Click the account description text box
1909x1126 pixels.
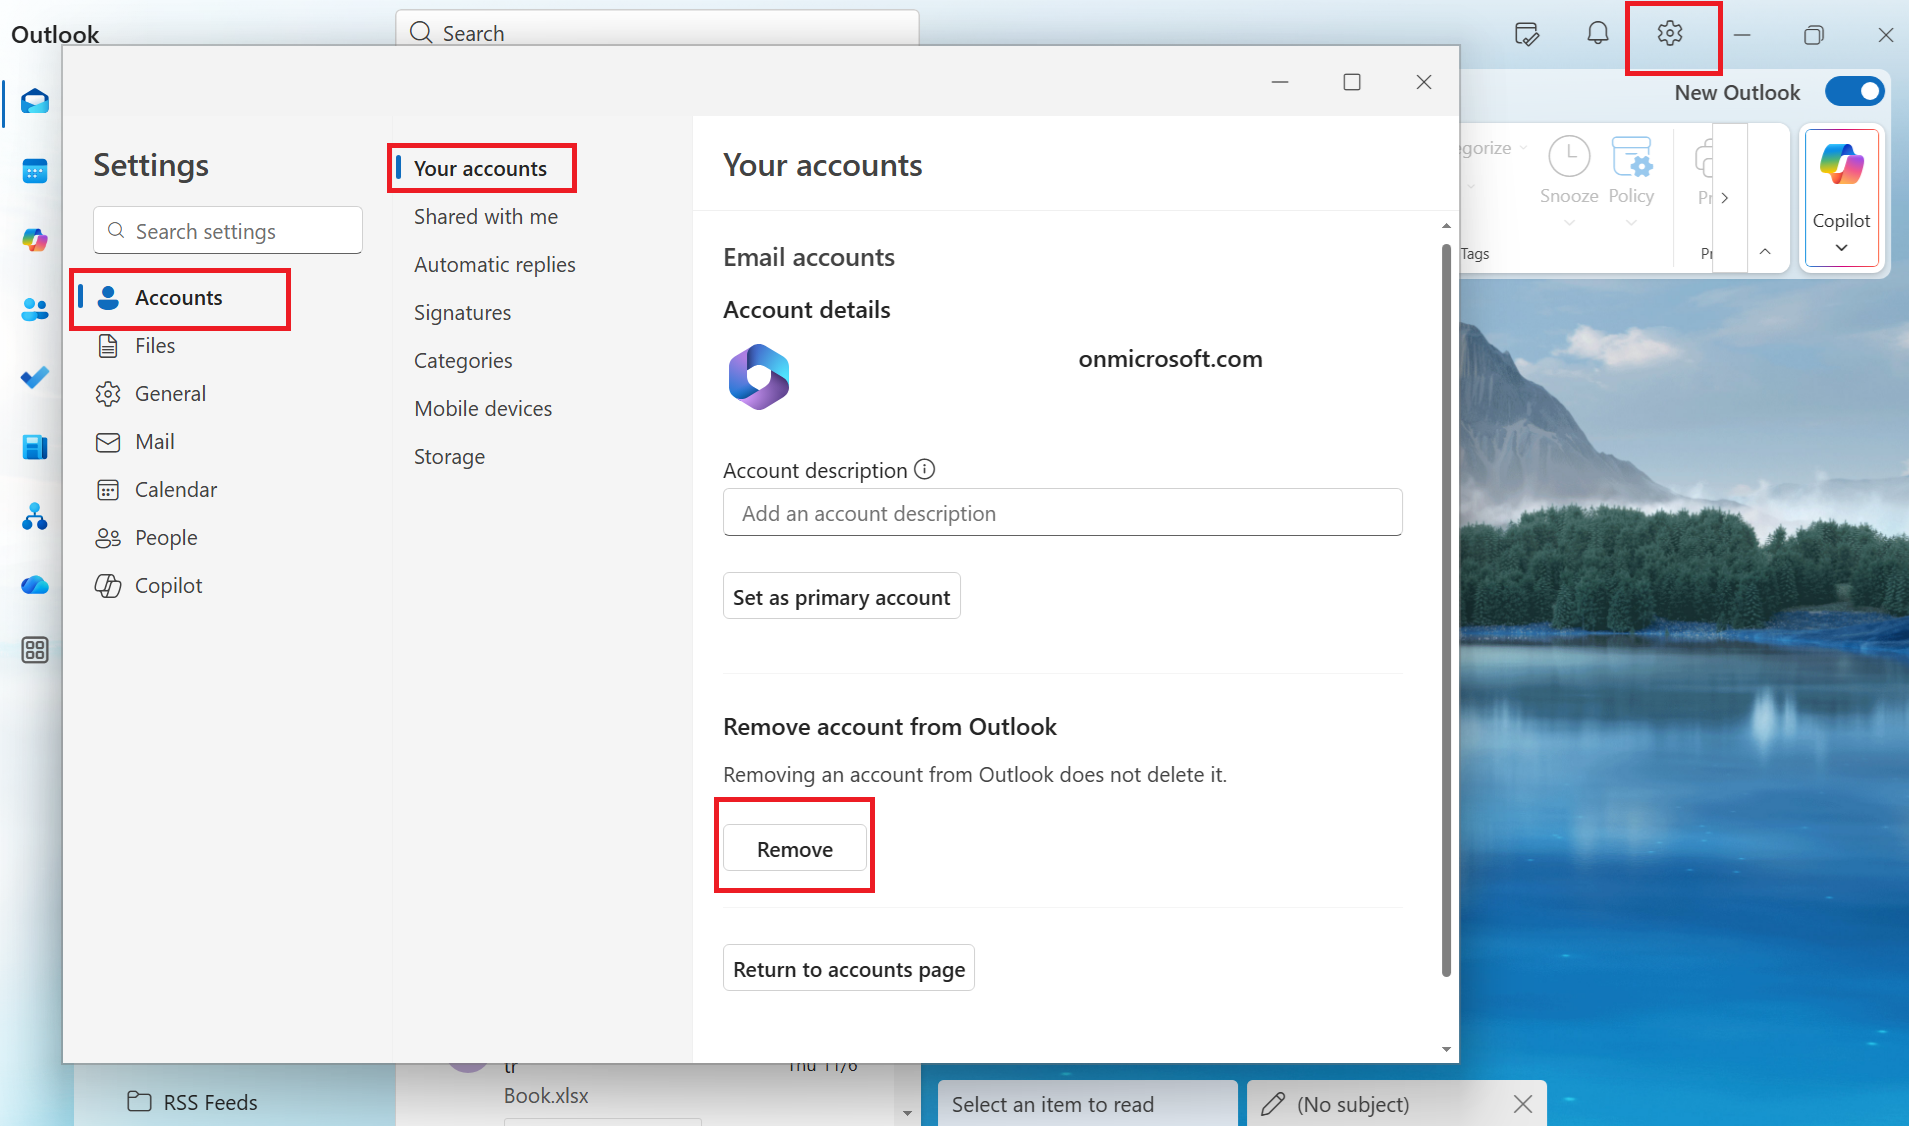pos(1063,513)
